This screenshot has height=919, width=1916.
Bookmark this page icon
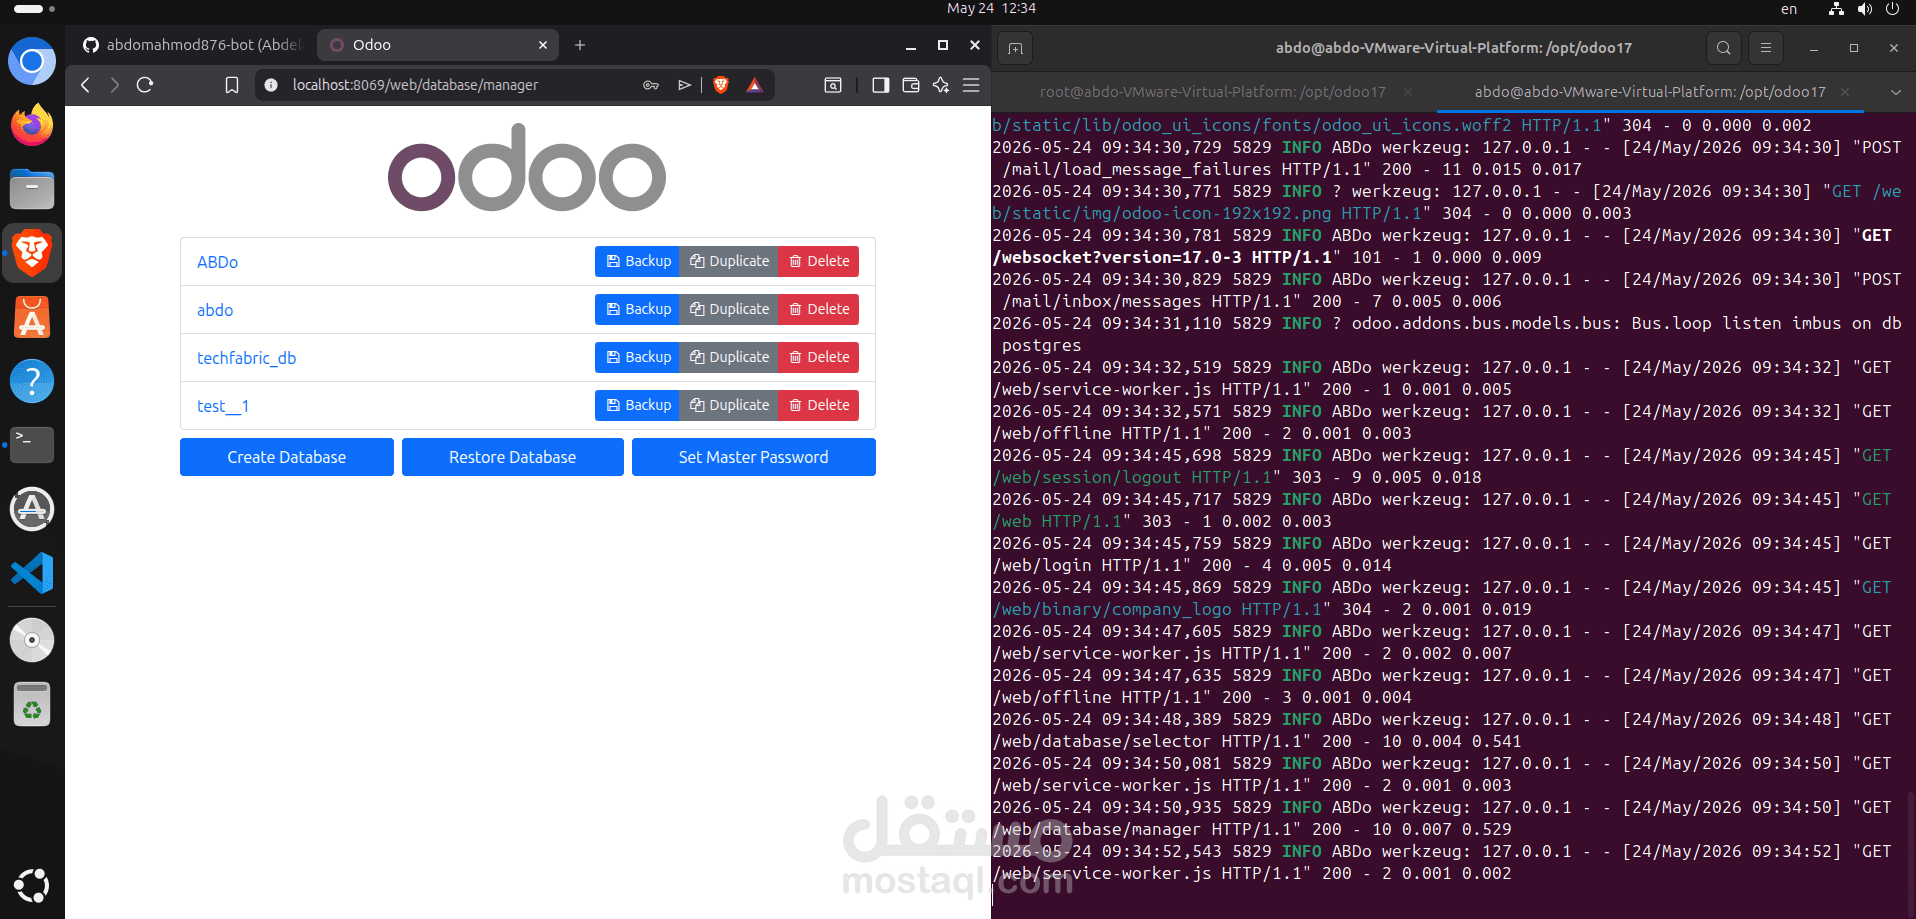click(232, 85)
